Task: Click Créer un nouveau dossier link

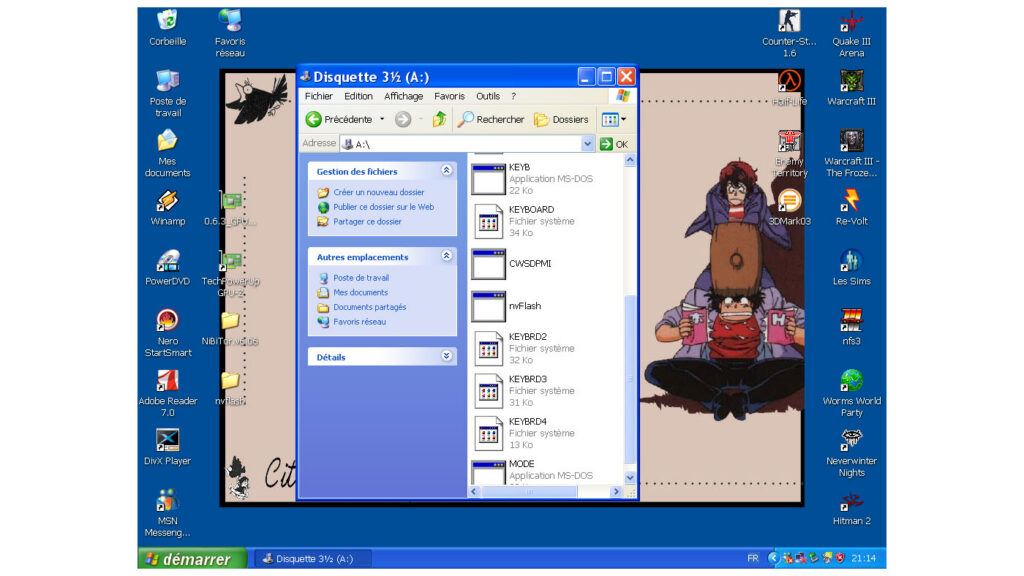Action: coord(378,192)
